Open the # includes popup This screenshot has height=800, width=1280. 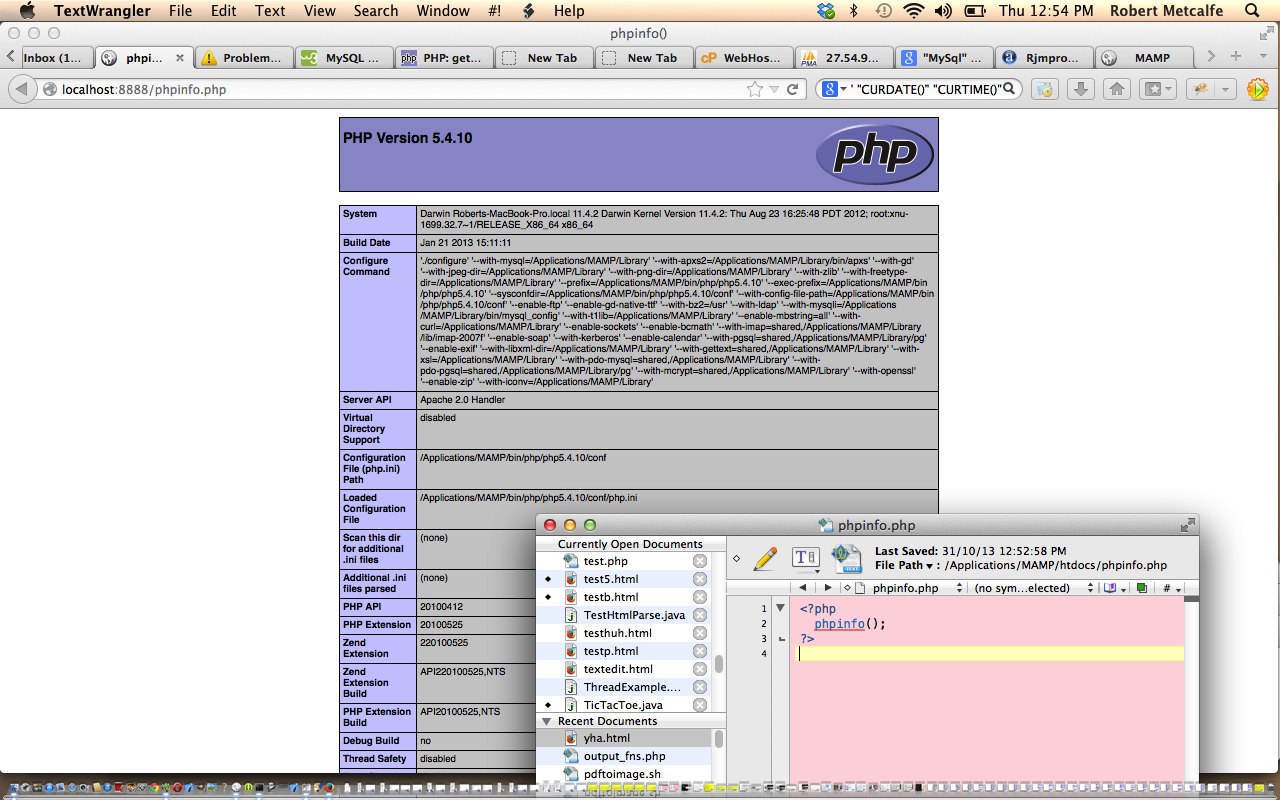(x=1171, y=588)
